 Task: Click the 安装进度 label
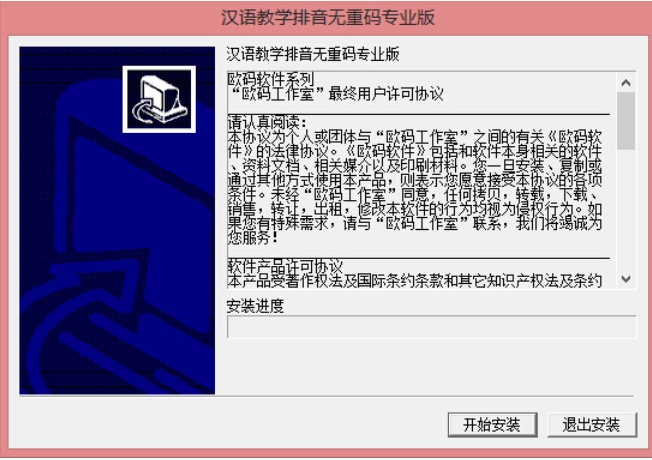(255, 306)
